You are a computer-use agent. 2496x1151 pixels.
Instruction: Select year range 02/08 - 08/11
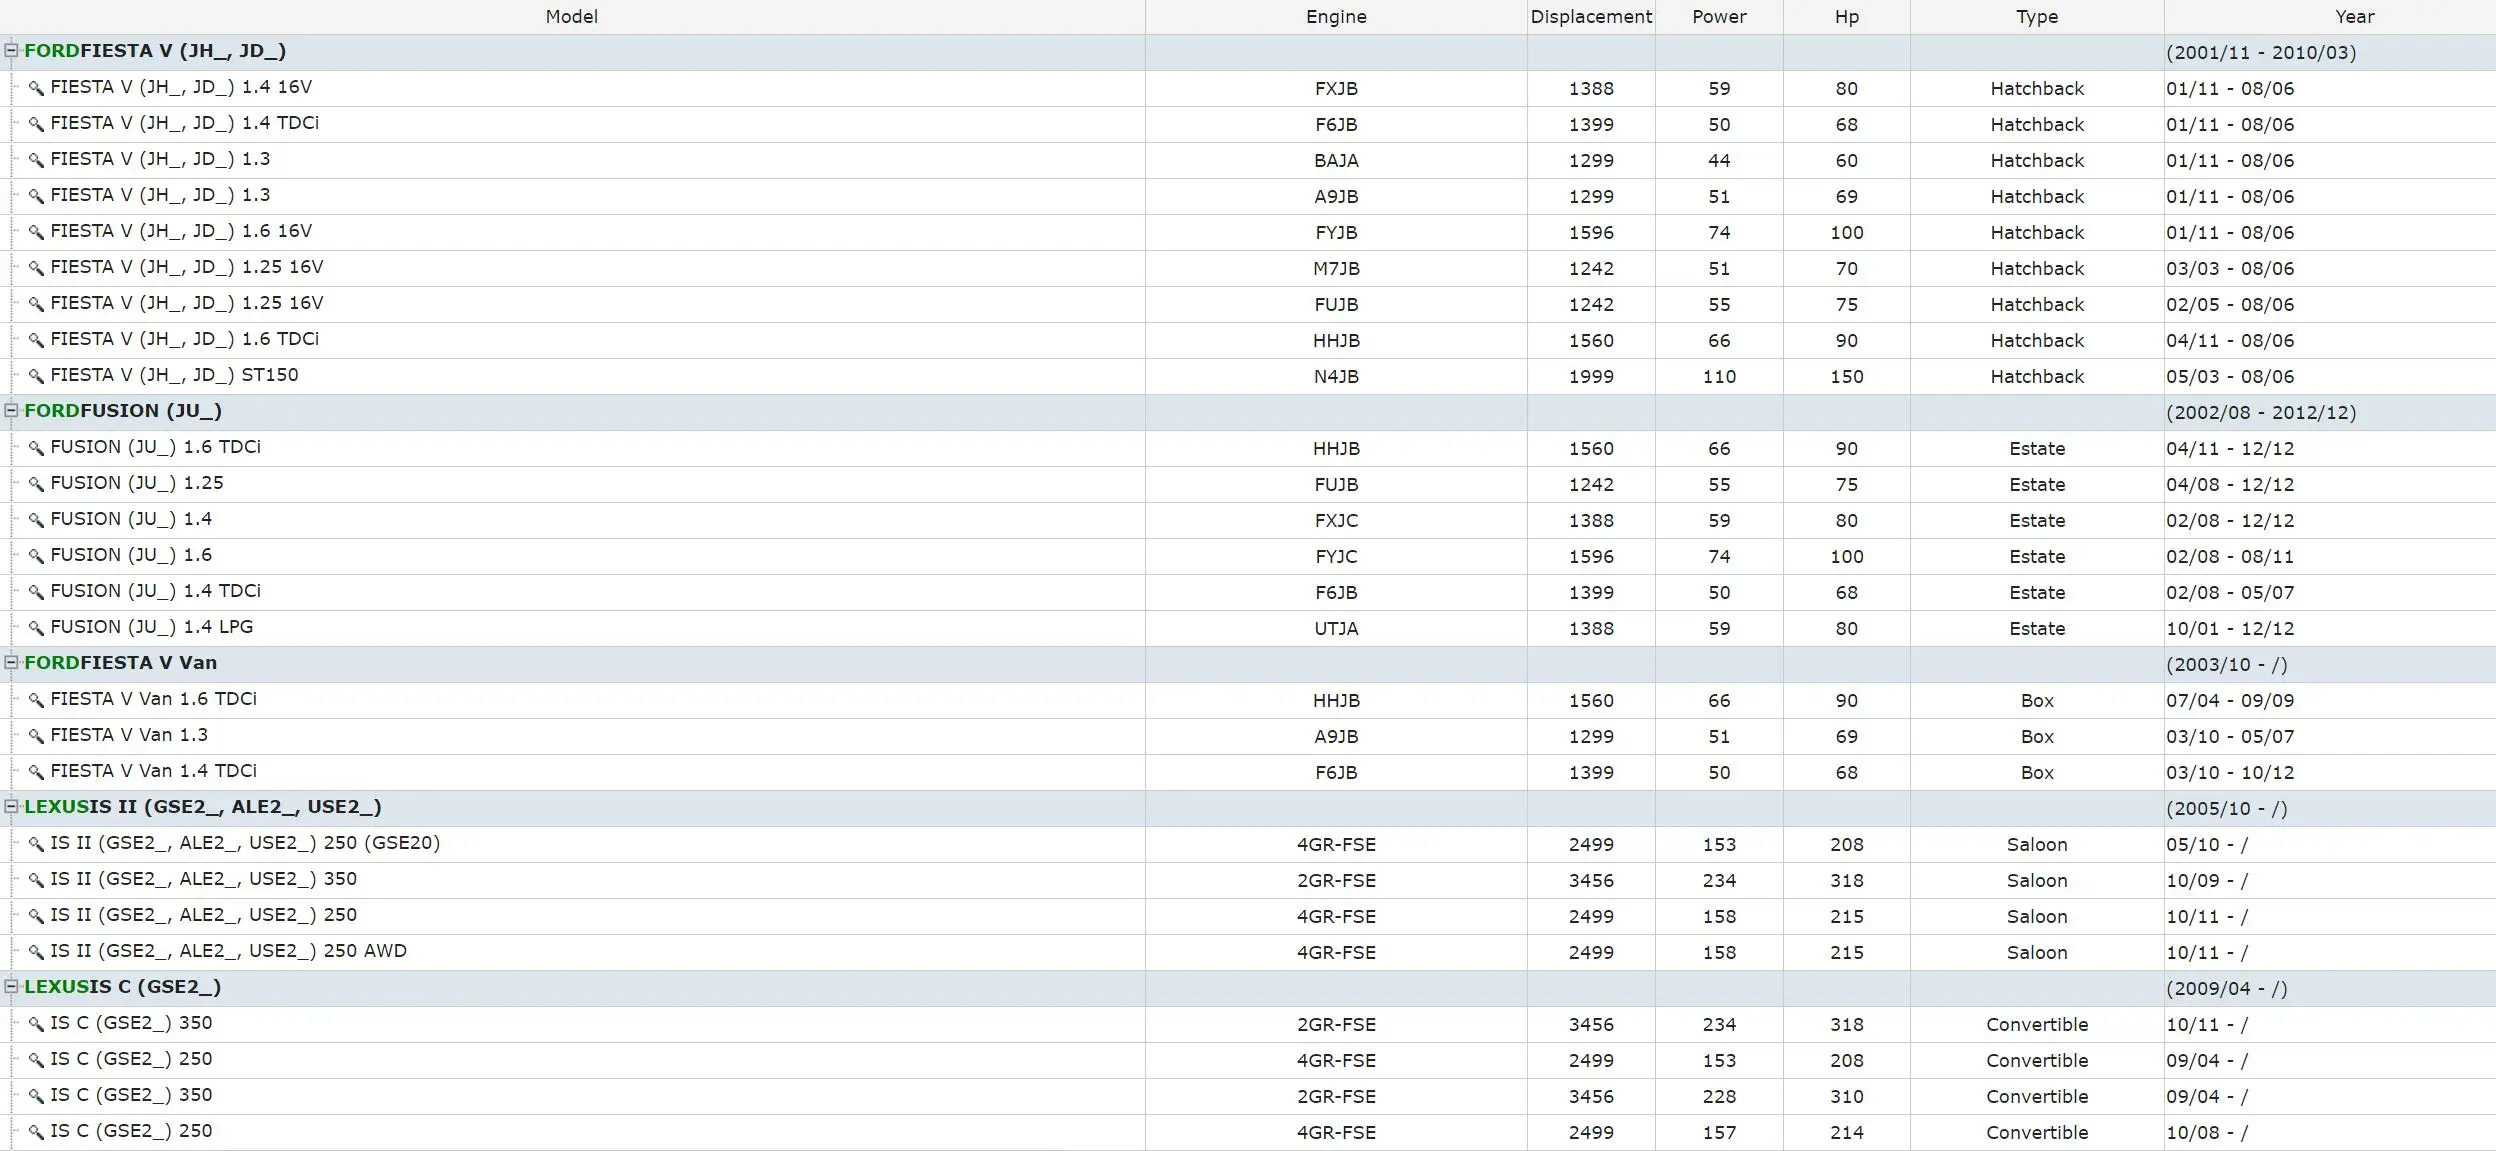[2230, 557]
